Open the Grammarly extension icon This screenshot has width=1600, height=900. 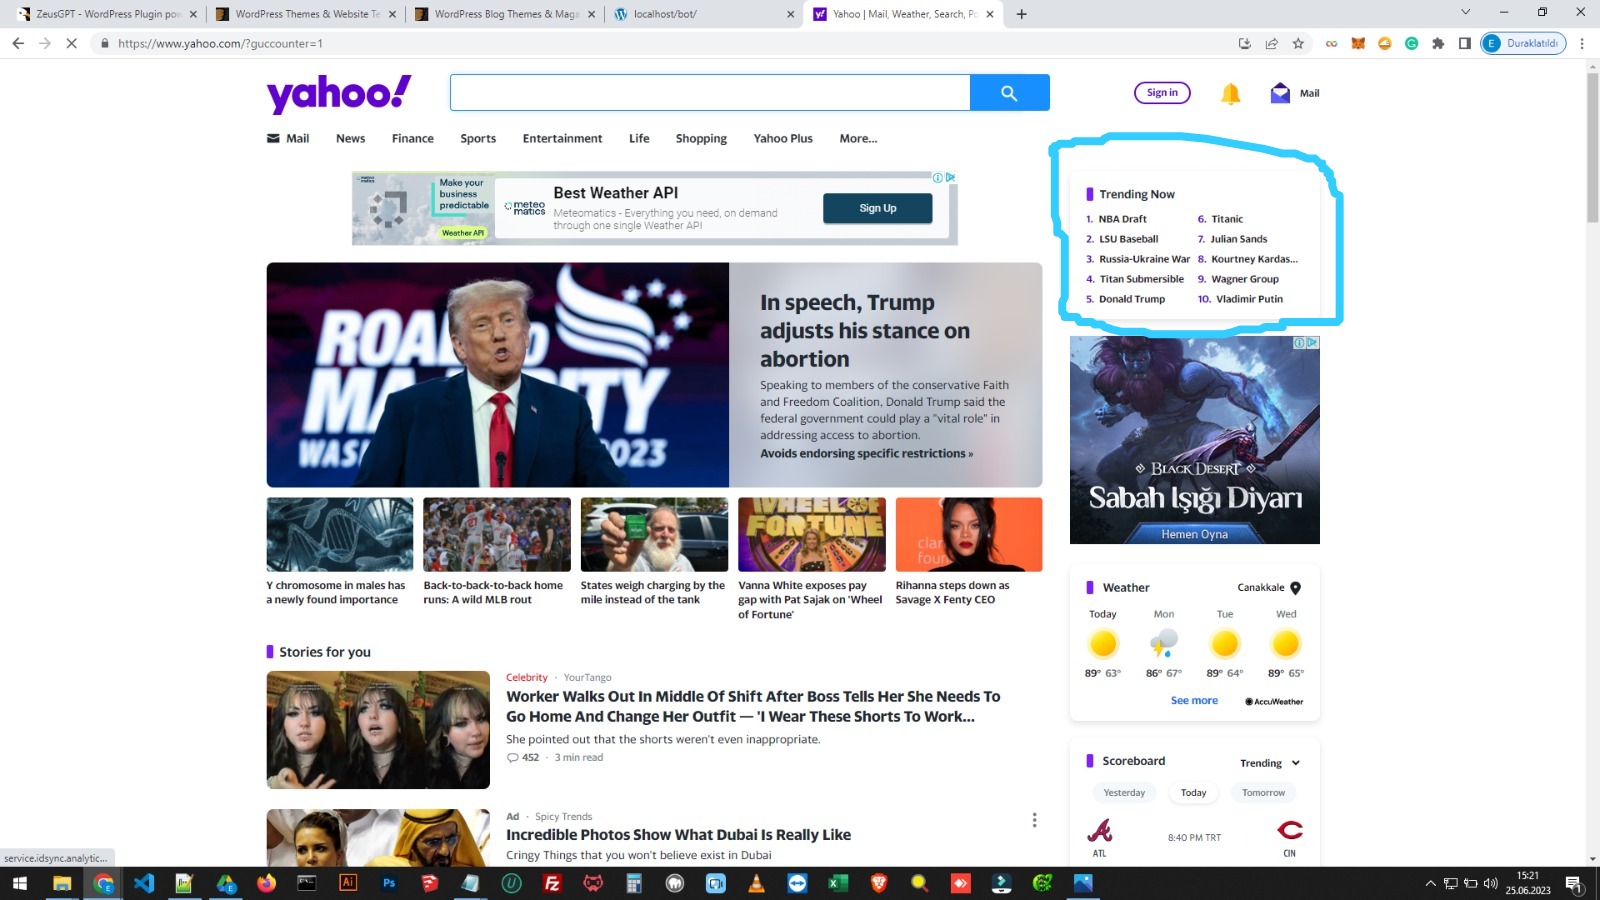click(1411, 43)
